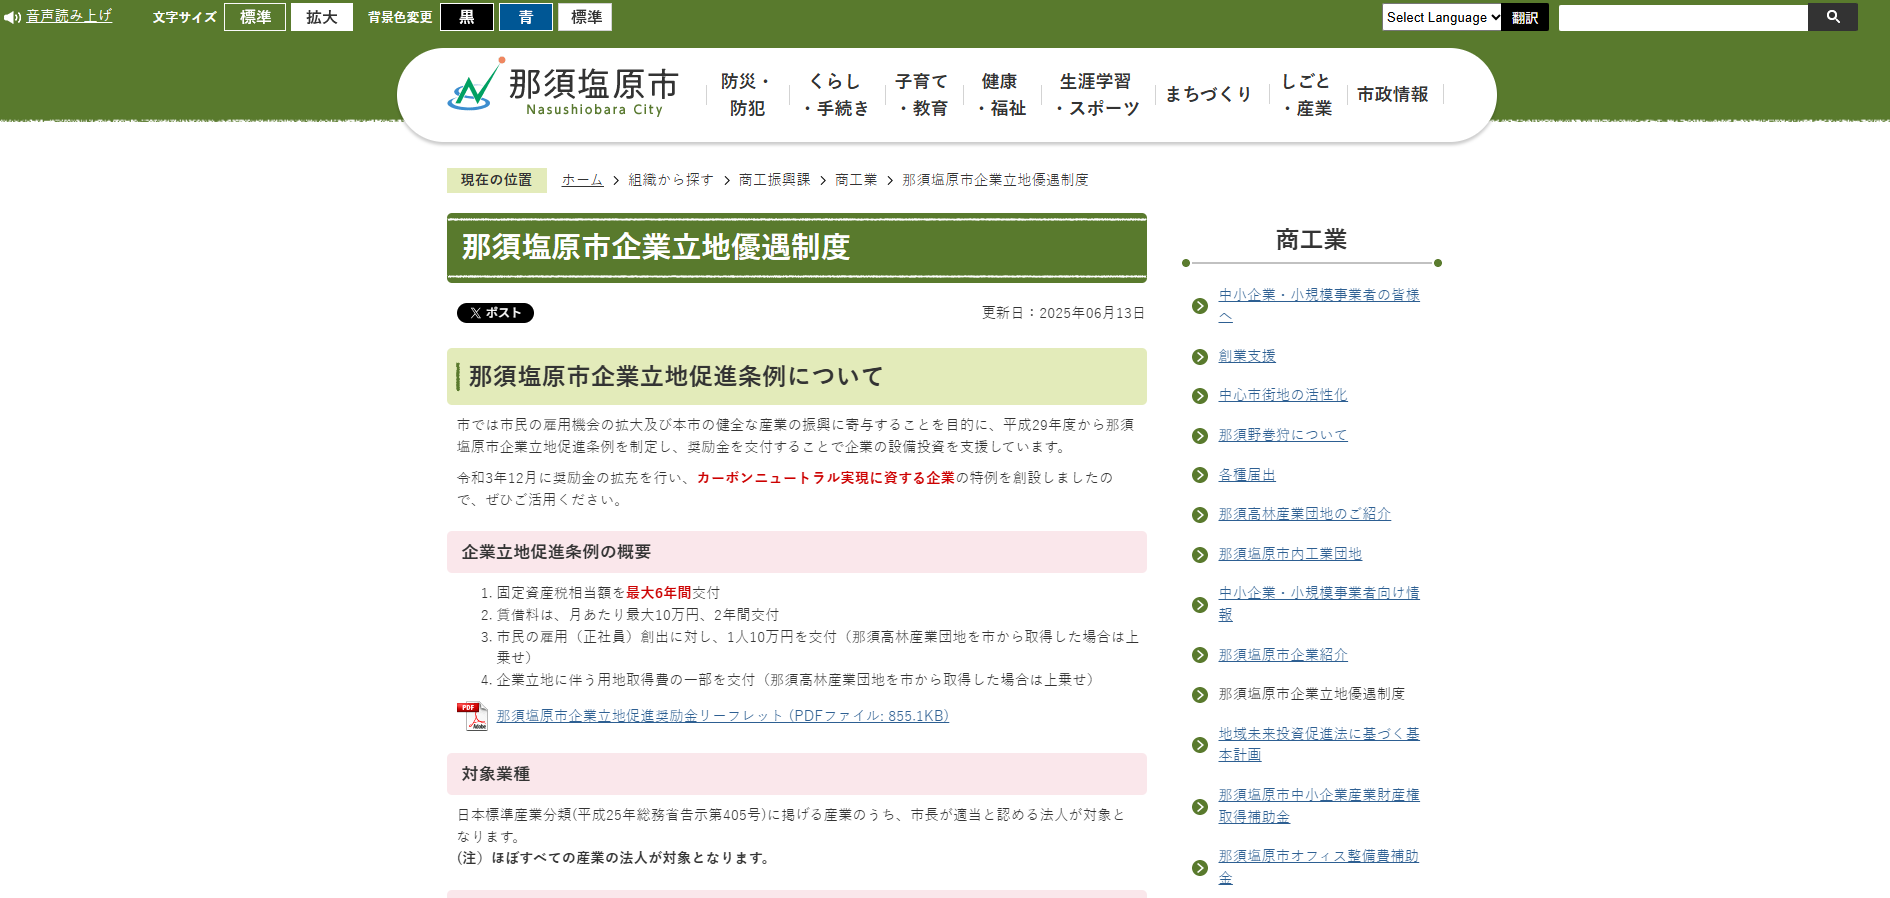Image resolution: width=1890 pixels, height=898 pixels.
Task: Set text size to 標準
Action: point(255,17)
